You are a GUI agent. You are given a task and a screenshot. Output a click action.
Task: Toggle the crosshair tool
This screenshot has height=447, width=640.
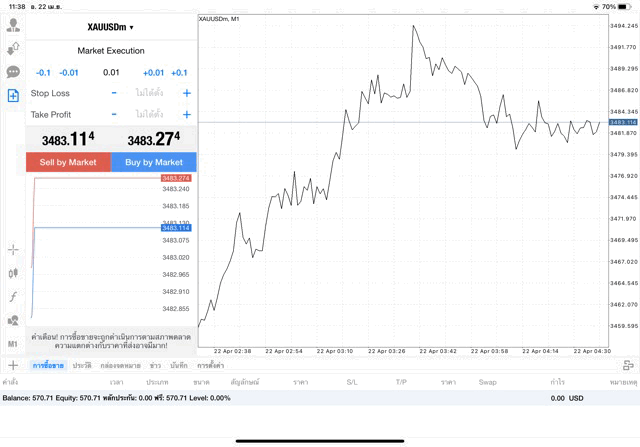click(x=13, y=249)
